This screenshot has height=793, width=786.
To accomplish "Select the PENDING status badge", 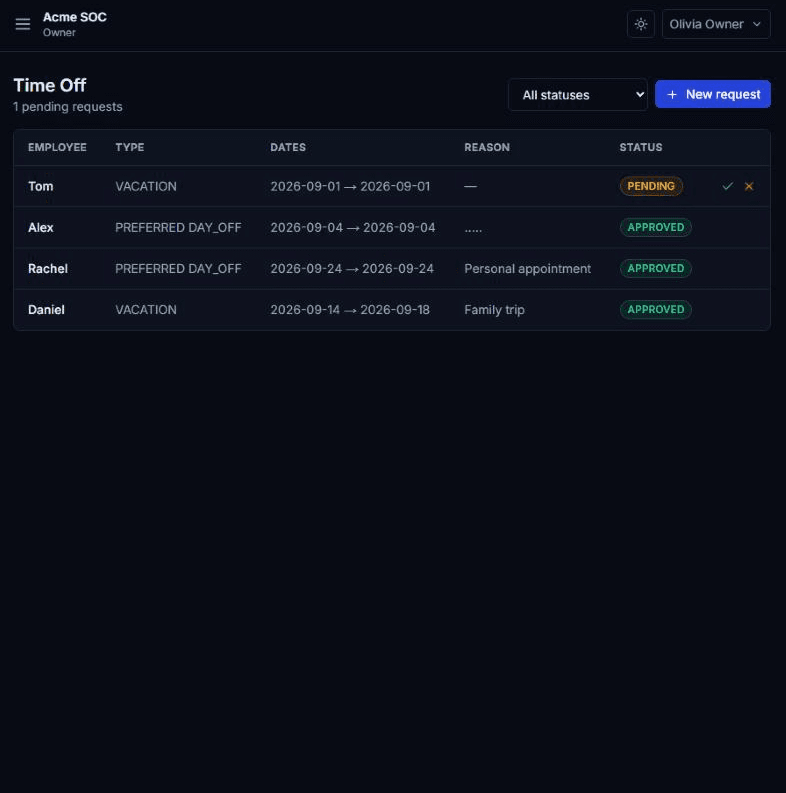I will (651, 186).
